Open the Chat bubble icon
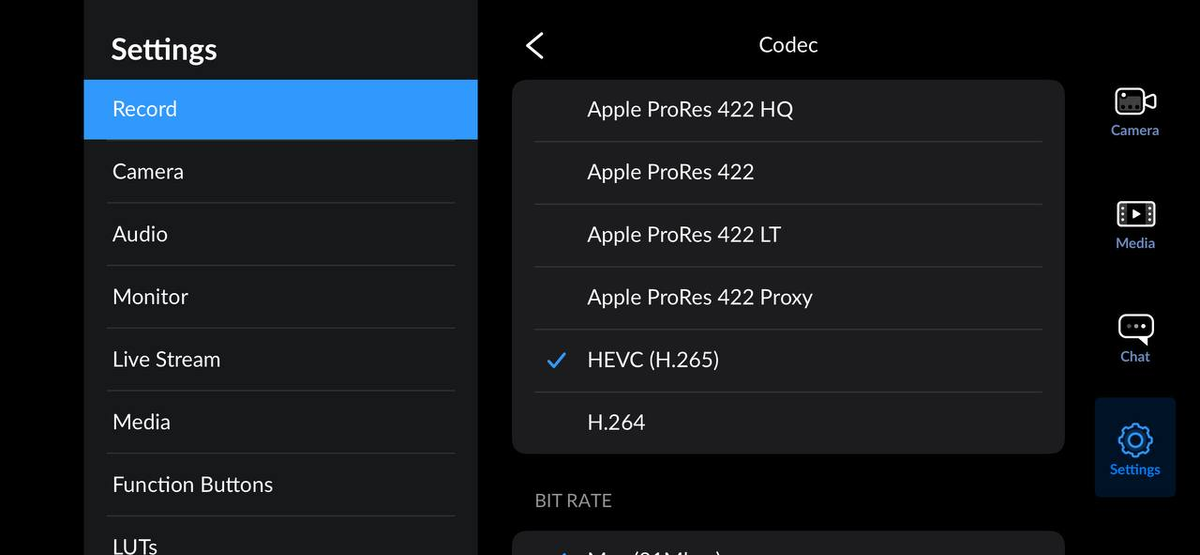 point(1135,328)
